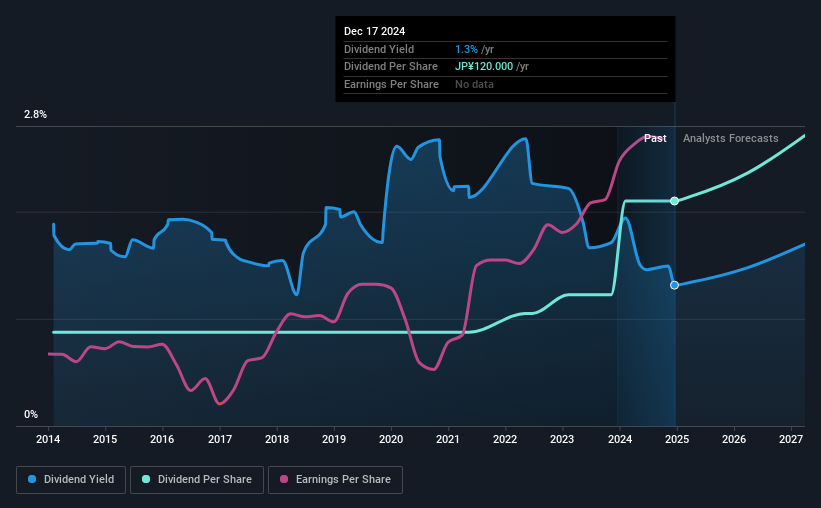Click the 2.8% y-axis label
Image resolution: width=821 pixels, height=508 pixels.
coord(35,114)
